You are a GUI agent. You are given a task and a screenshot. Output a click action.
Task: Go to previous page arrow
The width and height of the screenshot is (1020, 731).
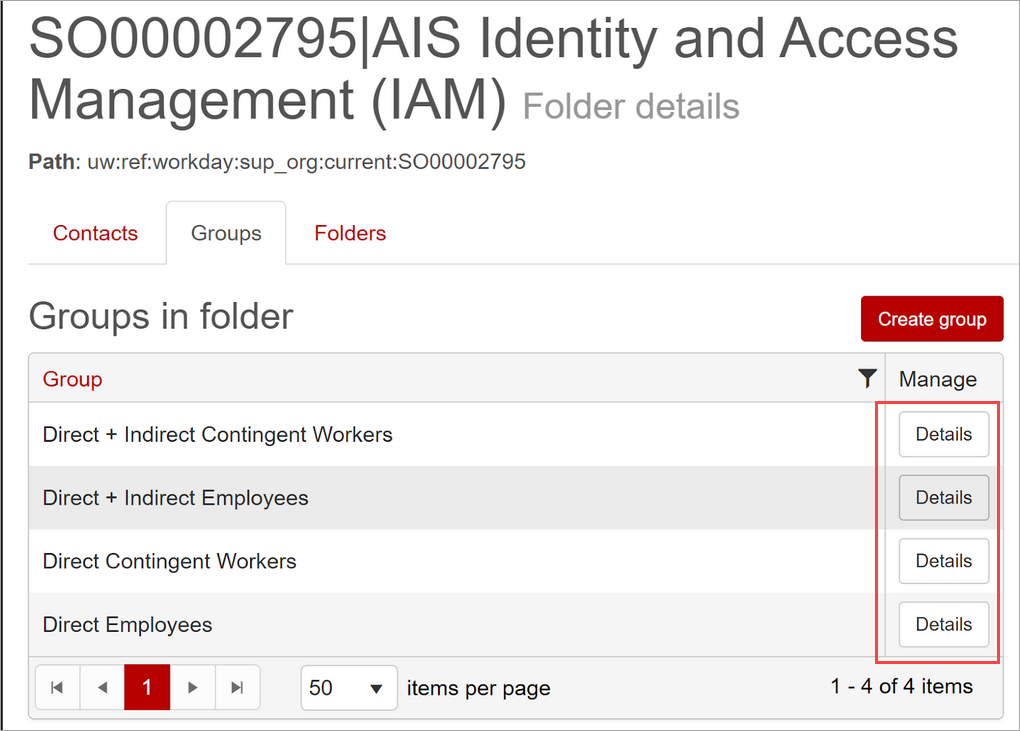pos(102,687)
